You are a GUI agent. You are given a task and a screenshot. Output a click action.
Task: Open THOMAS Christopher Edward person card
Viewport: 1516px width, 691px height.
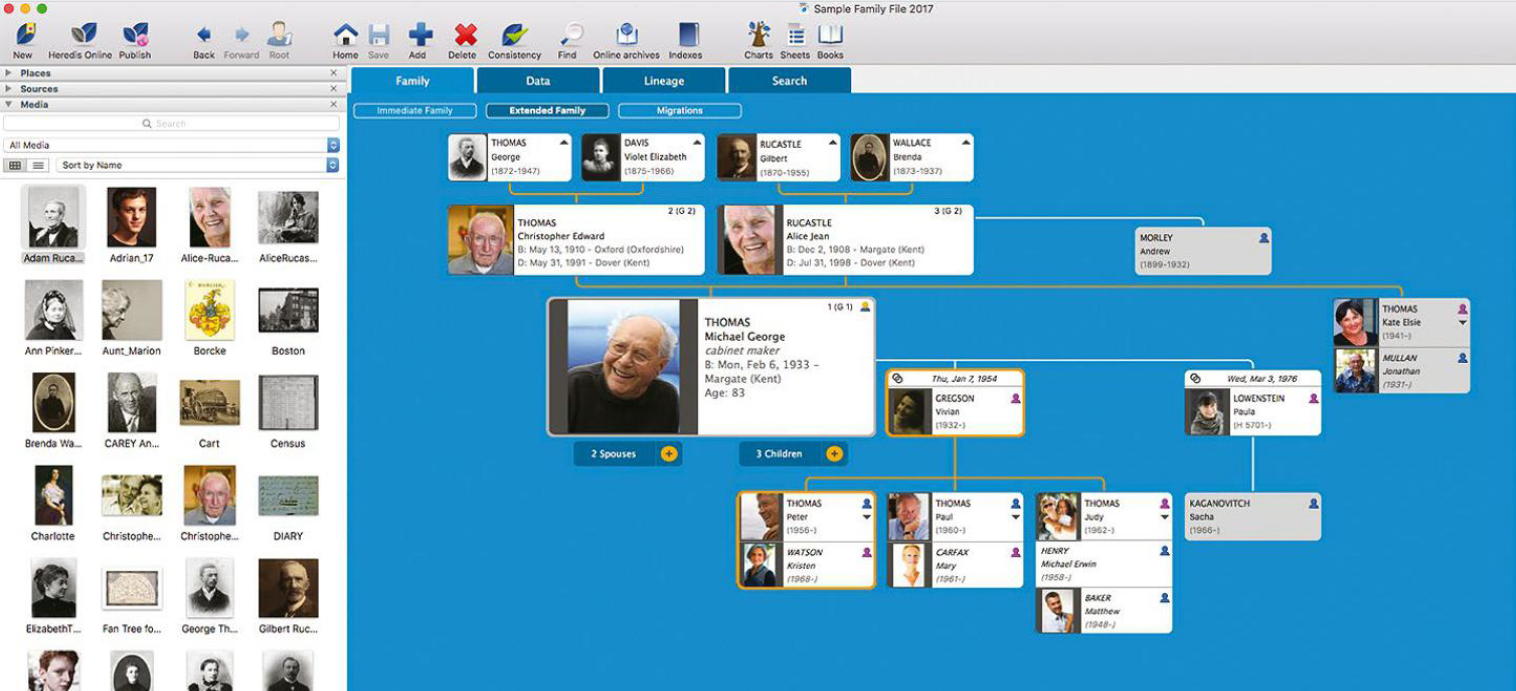[576, 240]
